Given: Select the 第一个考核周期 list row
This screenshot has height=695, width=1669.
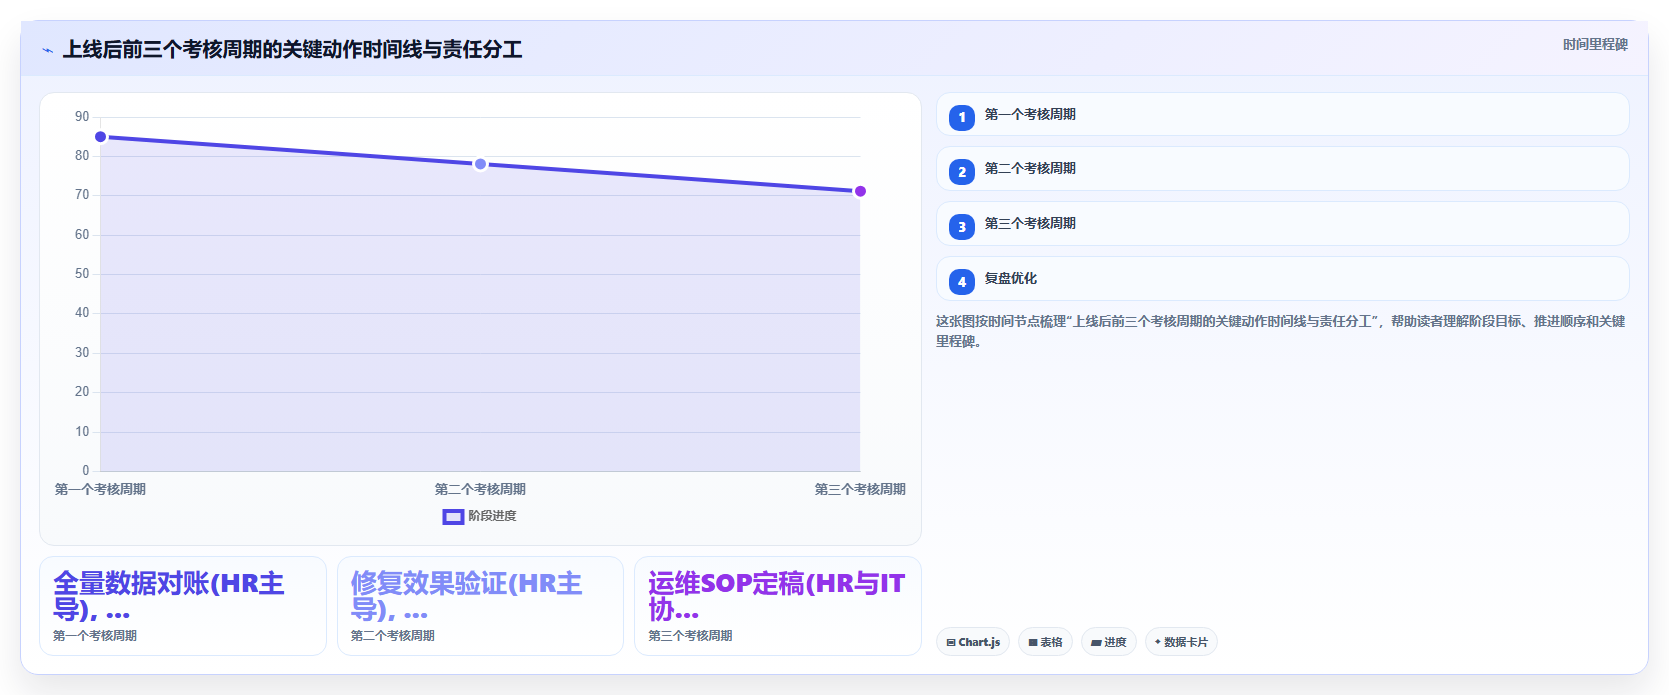Looking at the screenshot, I should [x=1283, y=114].
